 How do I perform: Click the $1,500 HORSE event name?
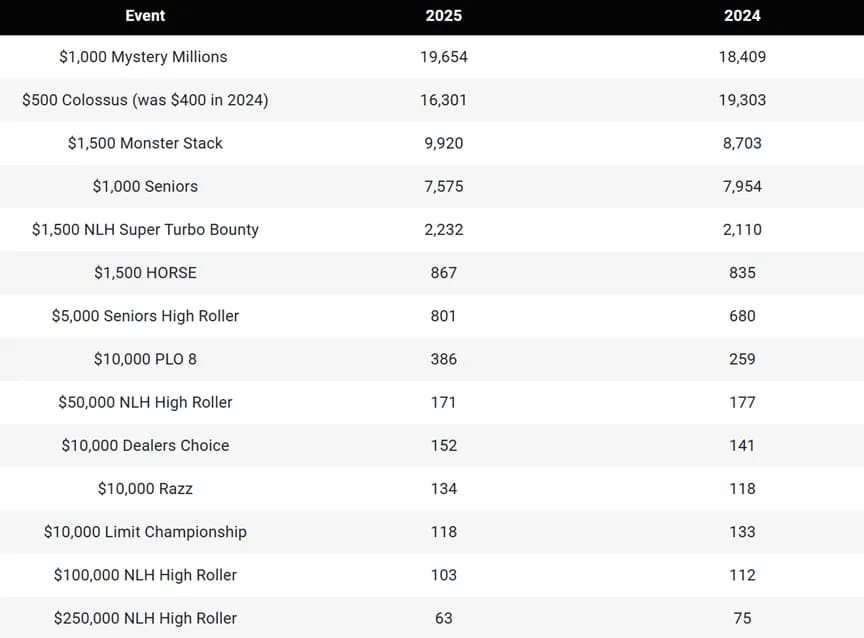tap(145, 273)
